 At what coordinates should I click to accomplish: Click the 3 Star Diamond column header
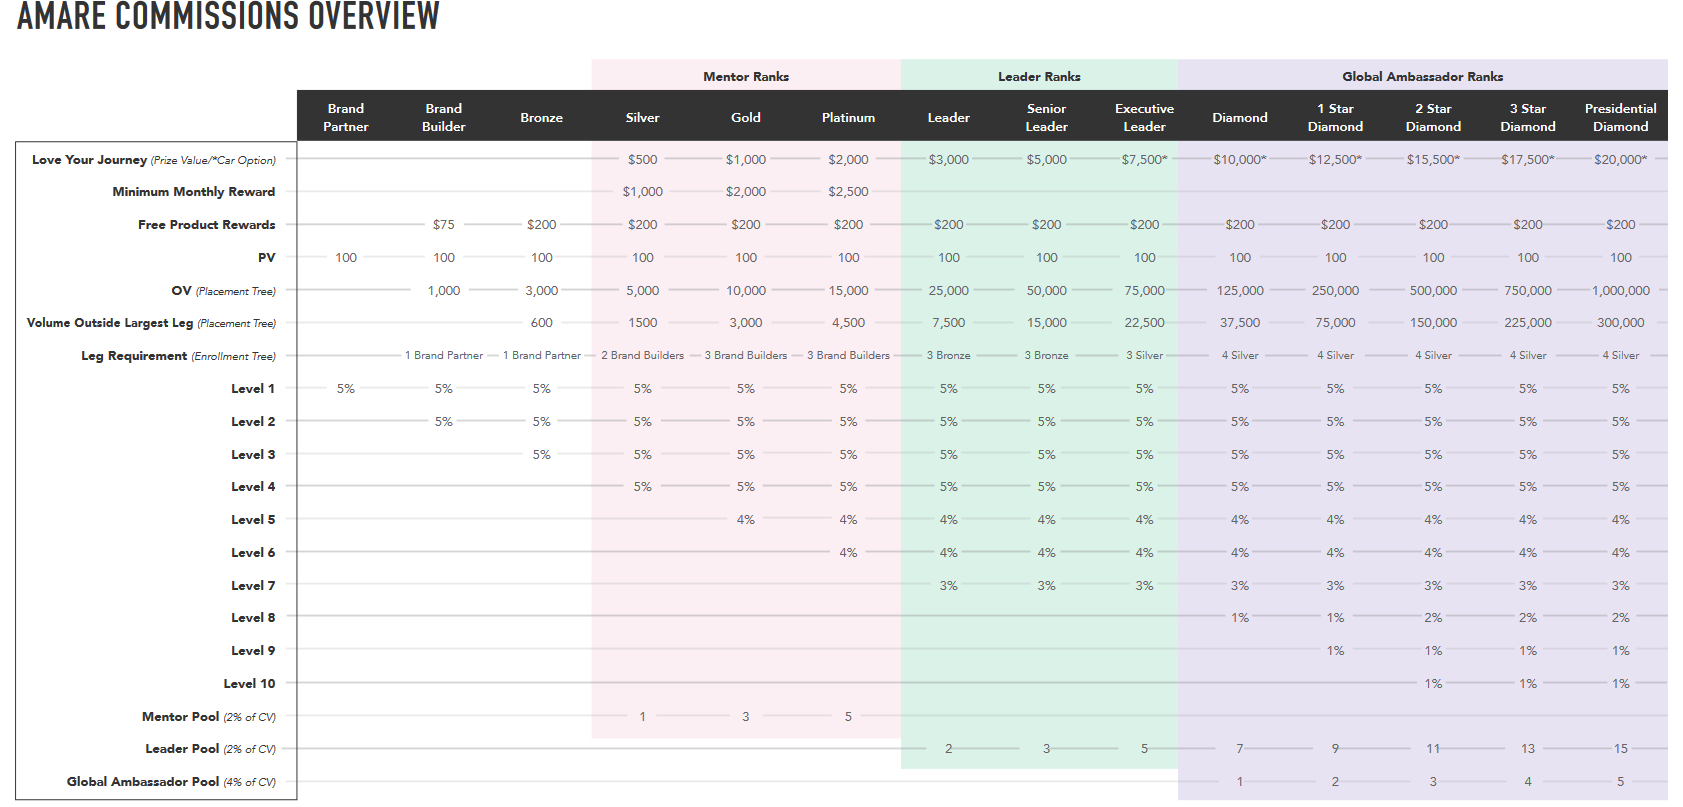[1528, 117]
